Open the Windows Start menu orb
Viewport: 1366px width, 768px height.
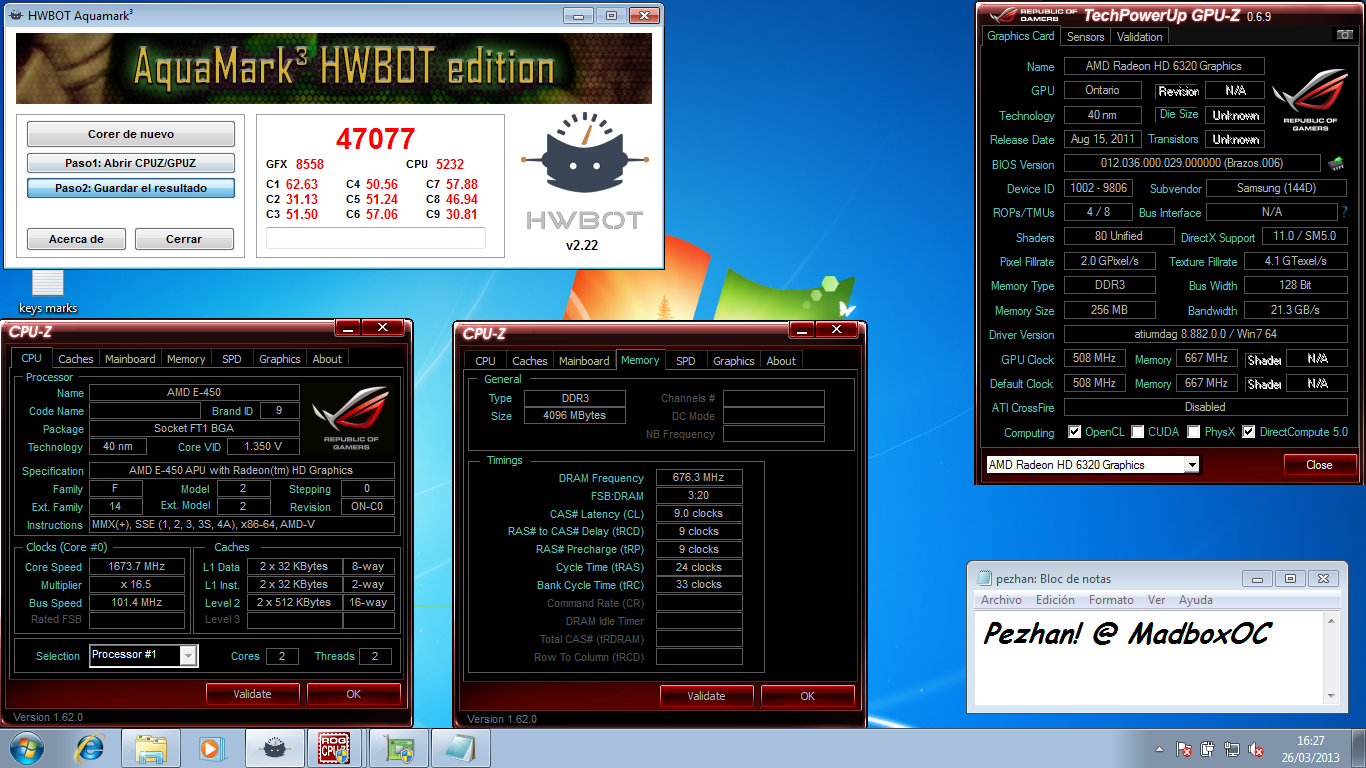(25, 748)
